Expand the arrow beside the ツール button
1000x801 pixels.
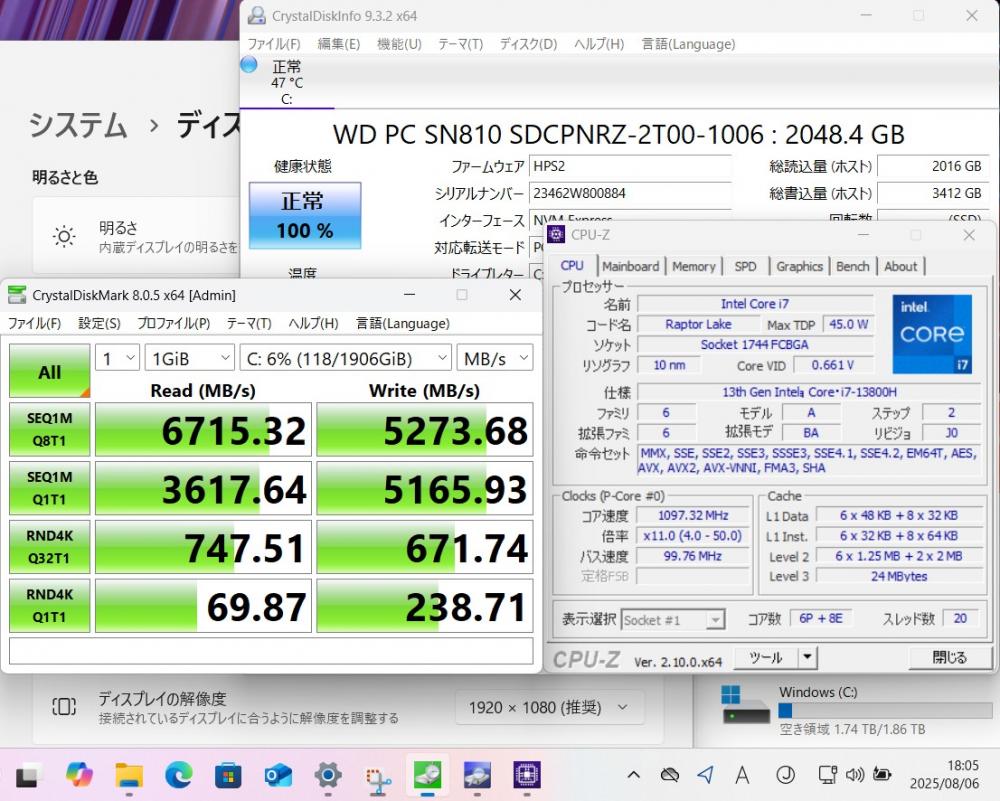(x=807, y=657)
